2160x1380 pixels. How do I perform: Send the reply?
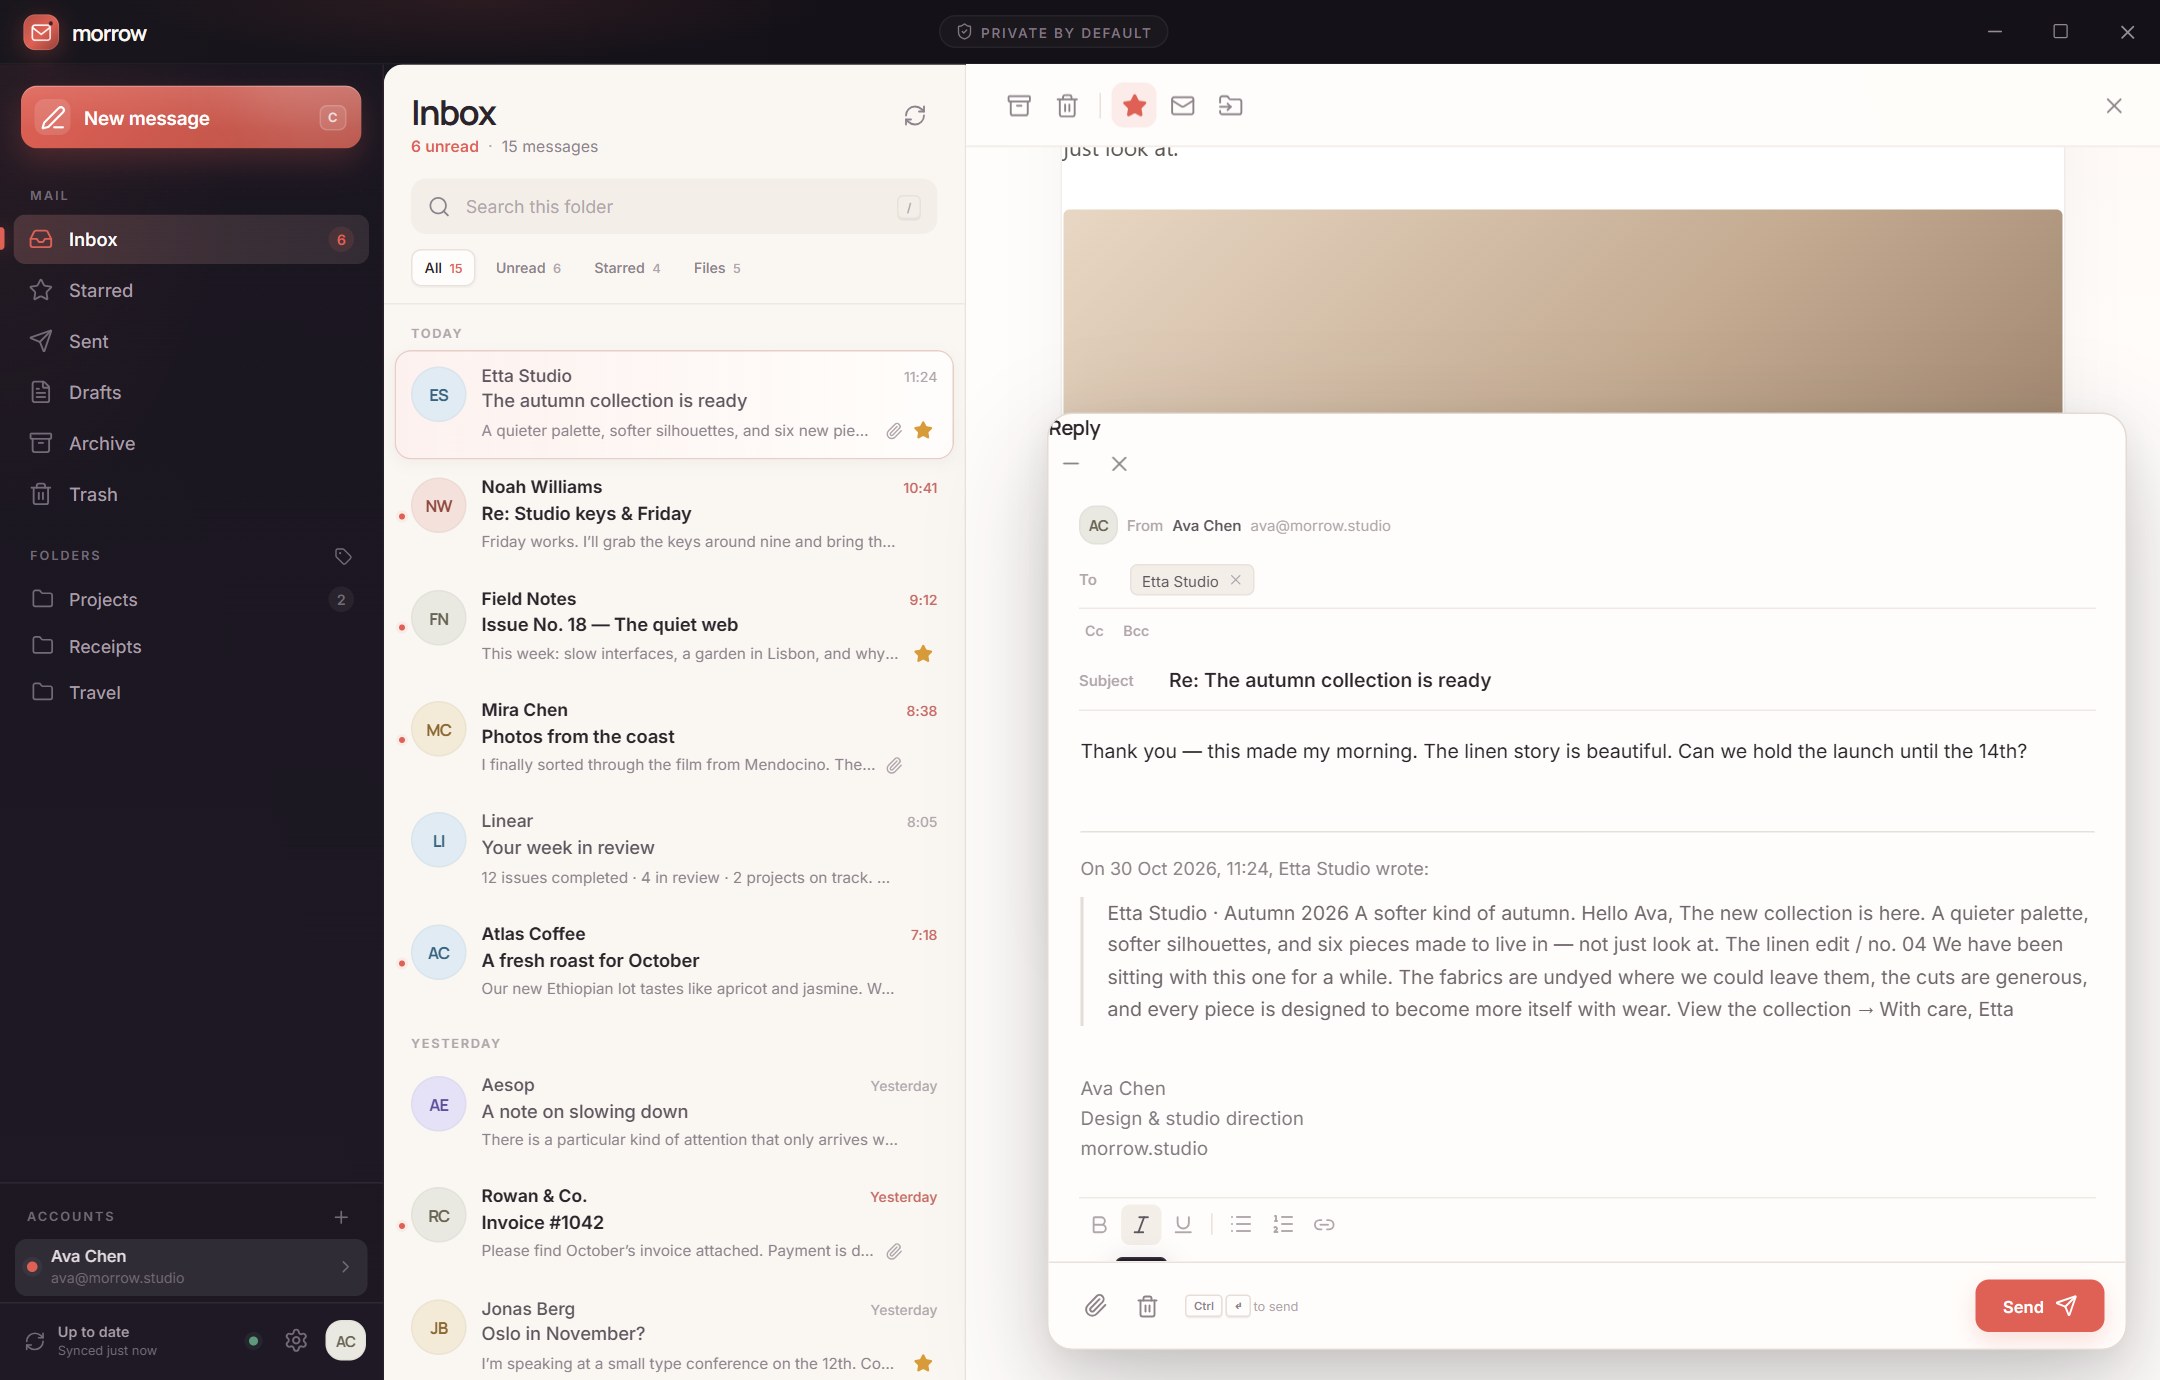(x=2039, y=1306)
